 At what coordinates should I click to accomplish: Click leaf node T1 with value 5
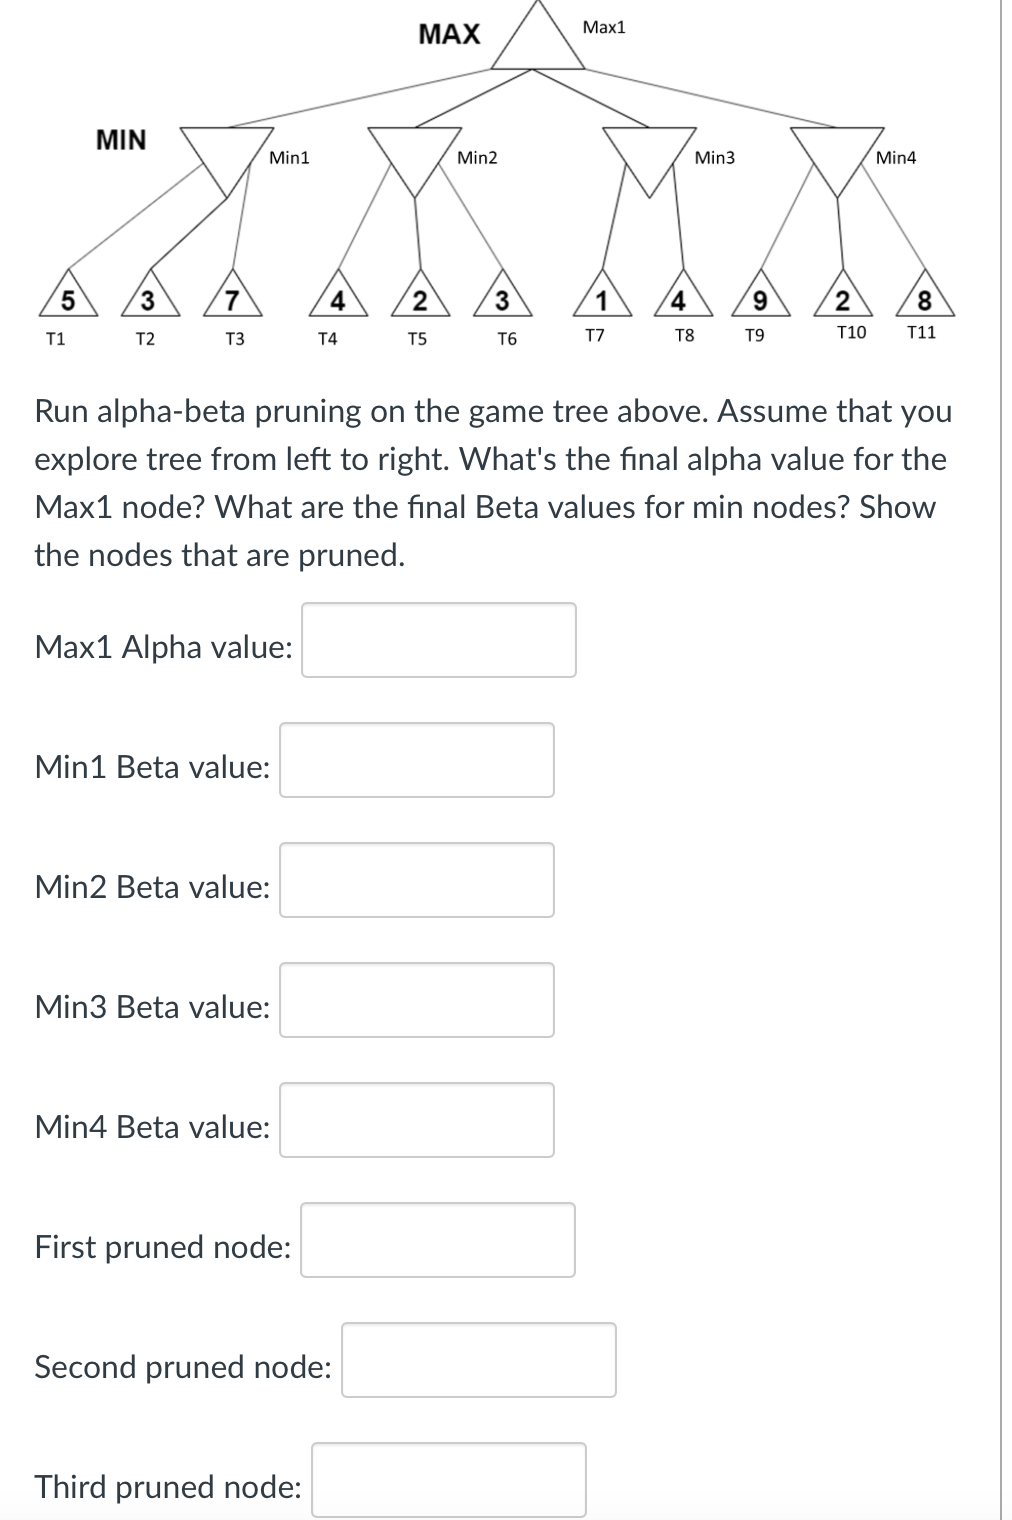click(68, 298)
